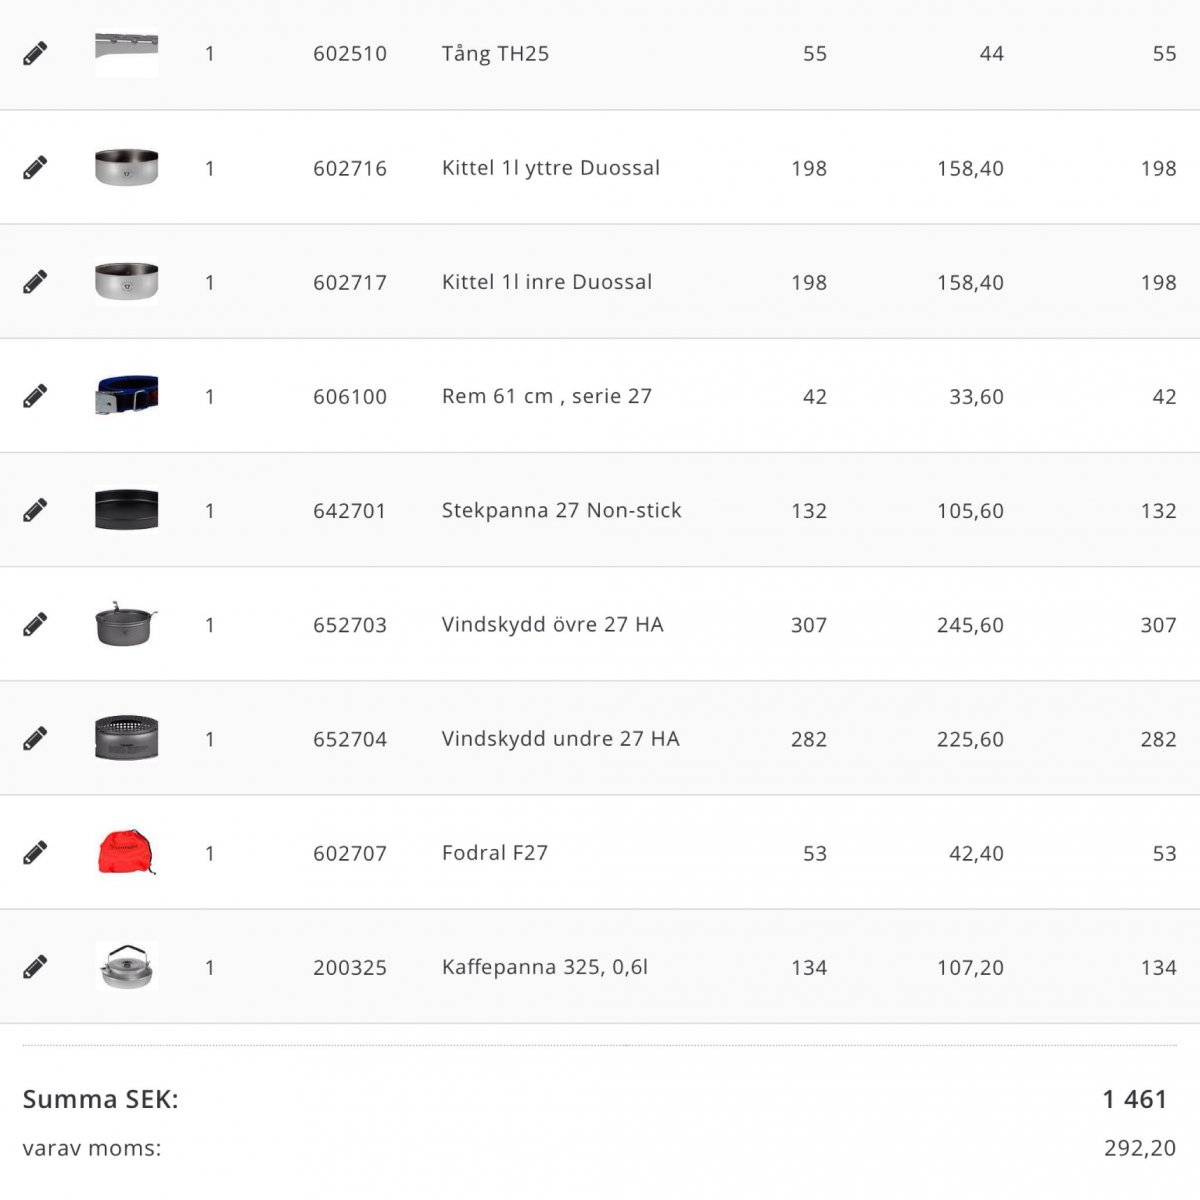Image resolution: width=1200 pixels, height=1200 pixels.
Task: Edit the Kittel 1l yttre Duossal row
Action: [x=35, y=168]
